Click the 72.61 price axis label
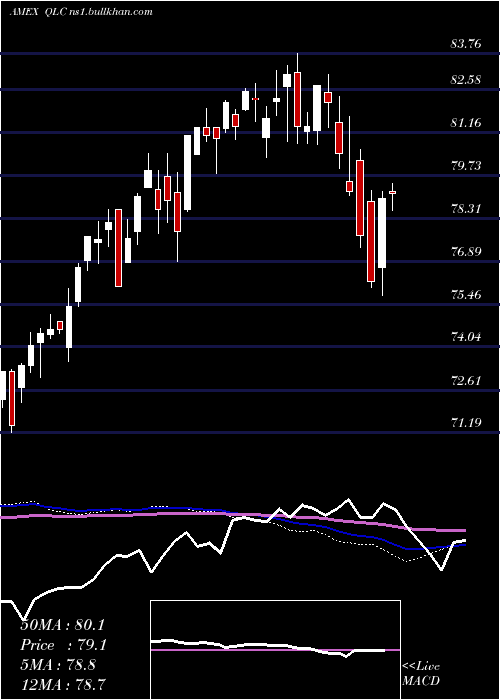The height and width of the screenshot is (700, 500). click(x=467, y=380)
